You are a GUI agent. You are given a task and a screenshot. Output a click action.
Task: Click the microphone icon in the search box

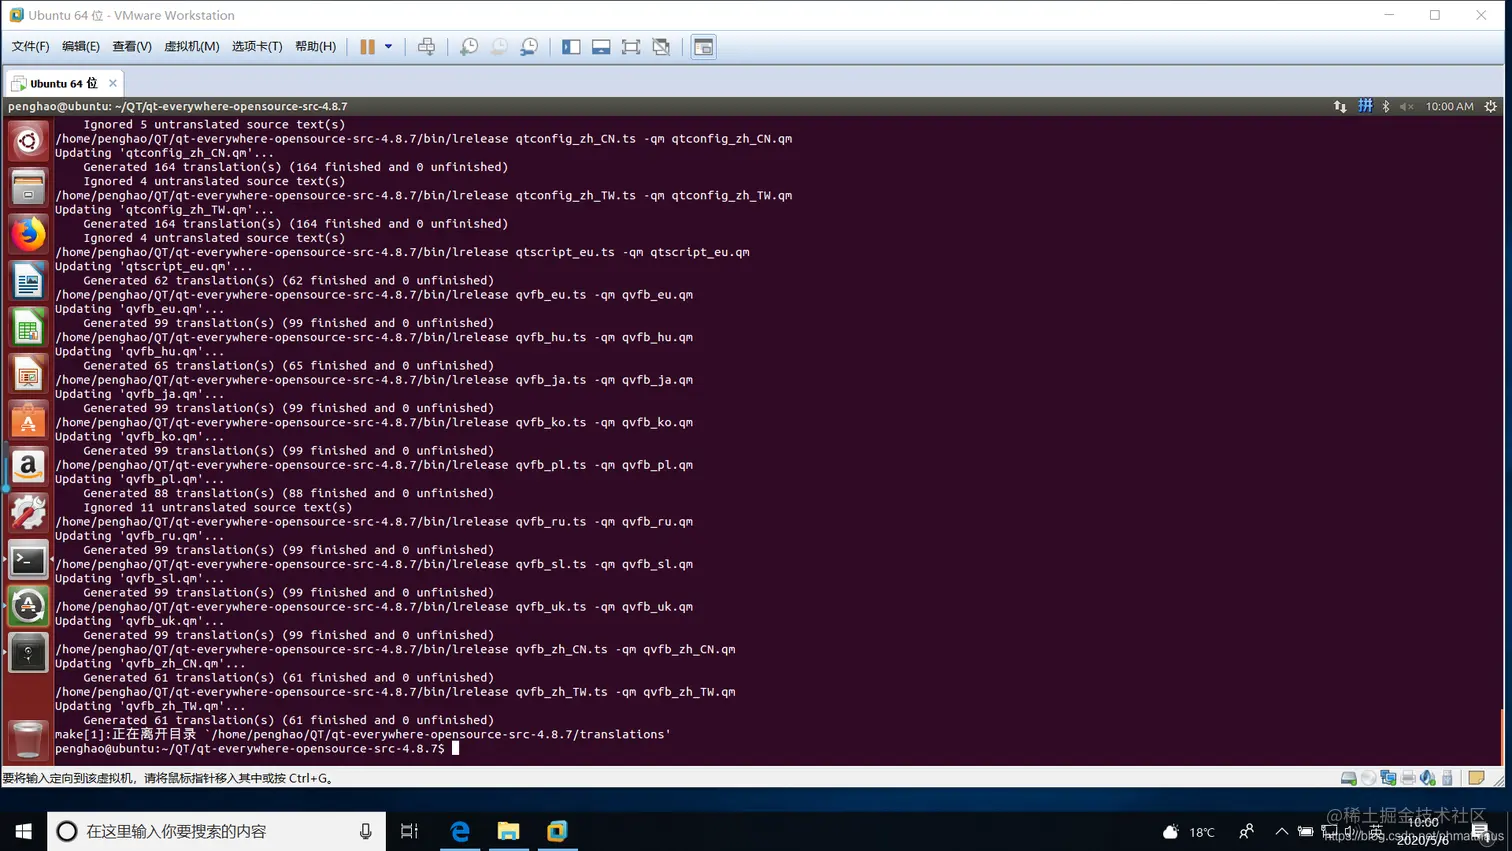click(x=365, y=831)
